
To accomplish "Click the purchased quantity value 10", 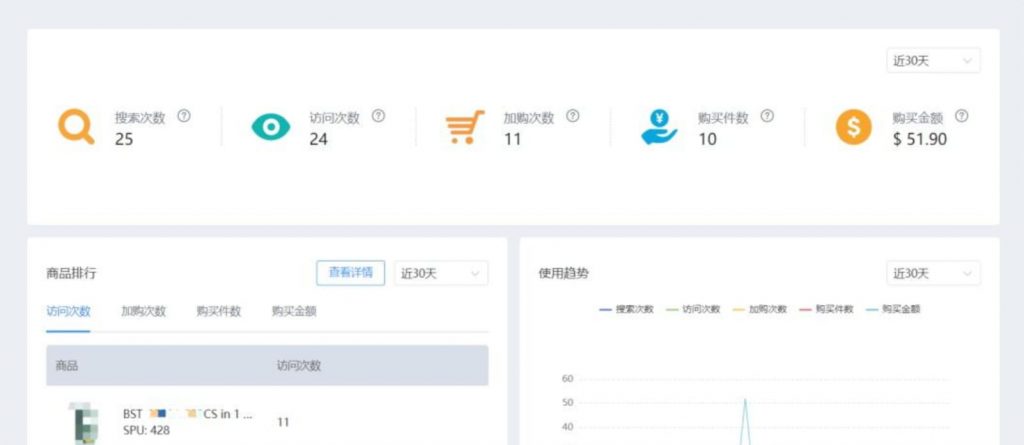I will tap(707, 139).
